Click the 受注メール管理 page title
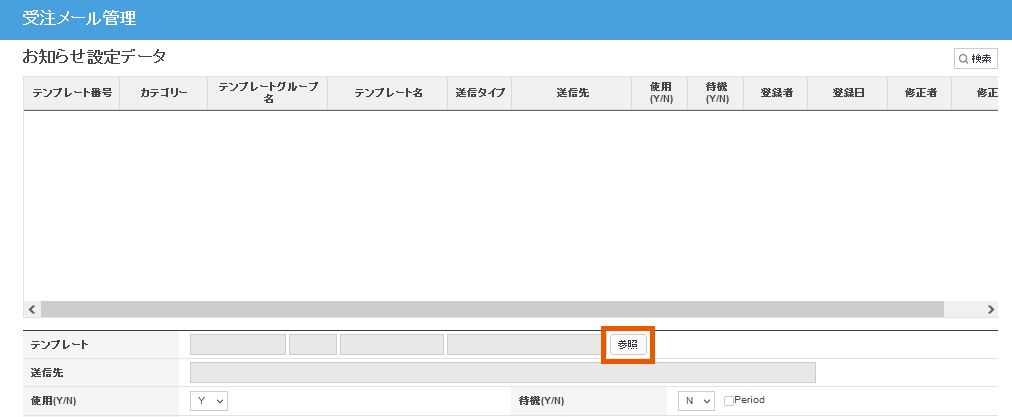 coord(79,19)
